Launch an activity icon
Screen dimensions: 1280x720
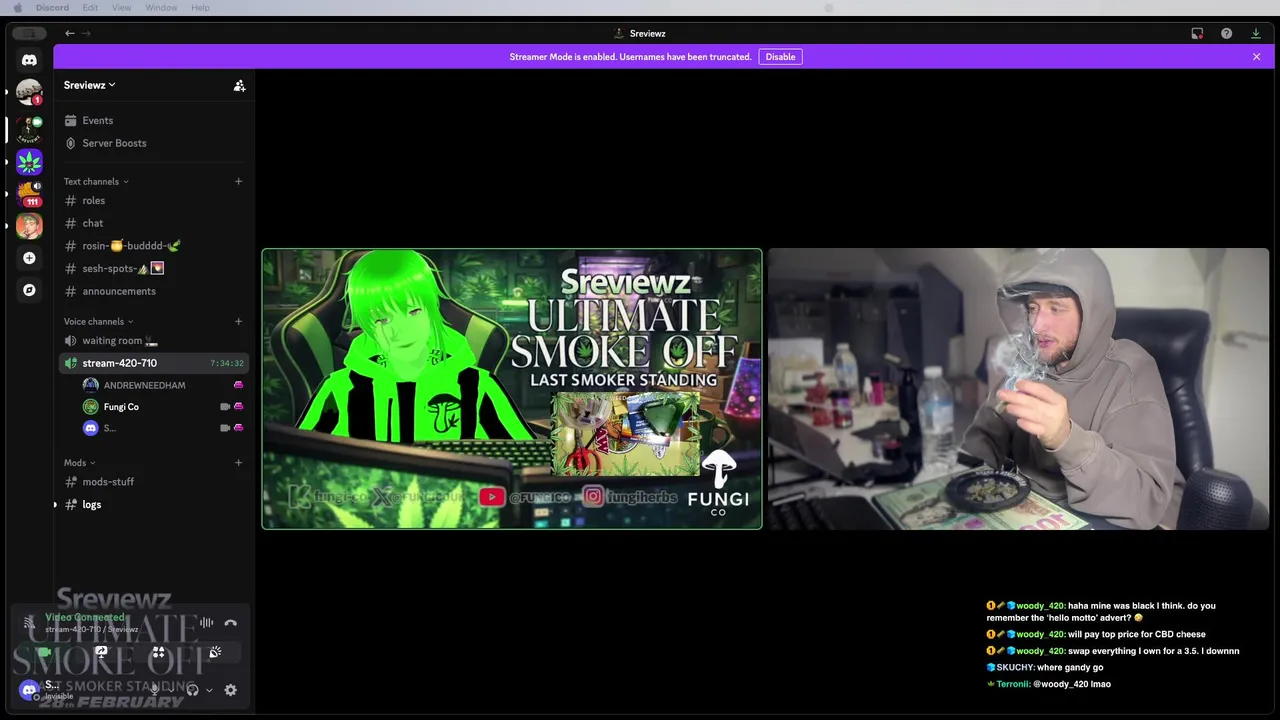pyautogui.click(x=158, y=652)
